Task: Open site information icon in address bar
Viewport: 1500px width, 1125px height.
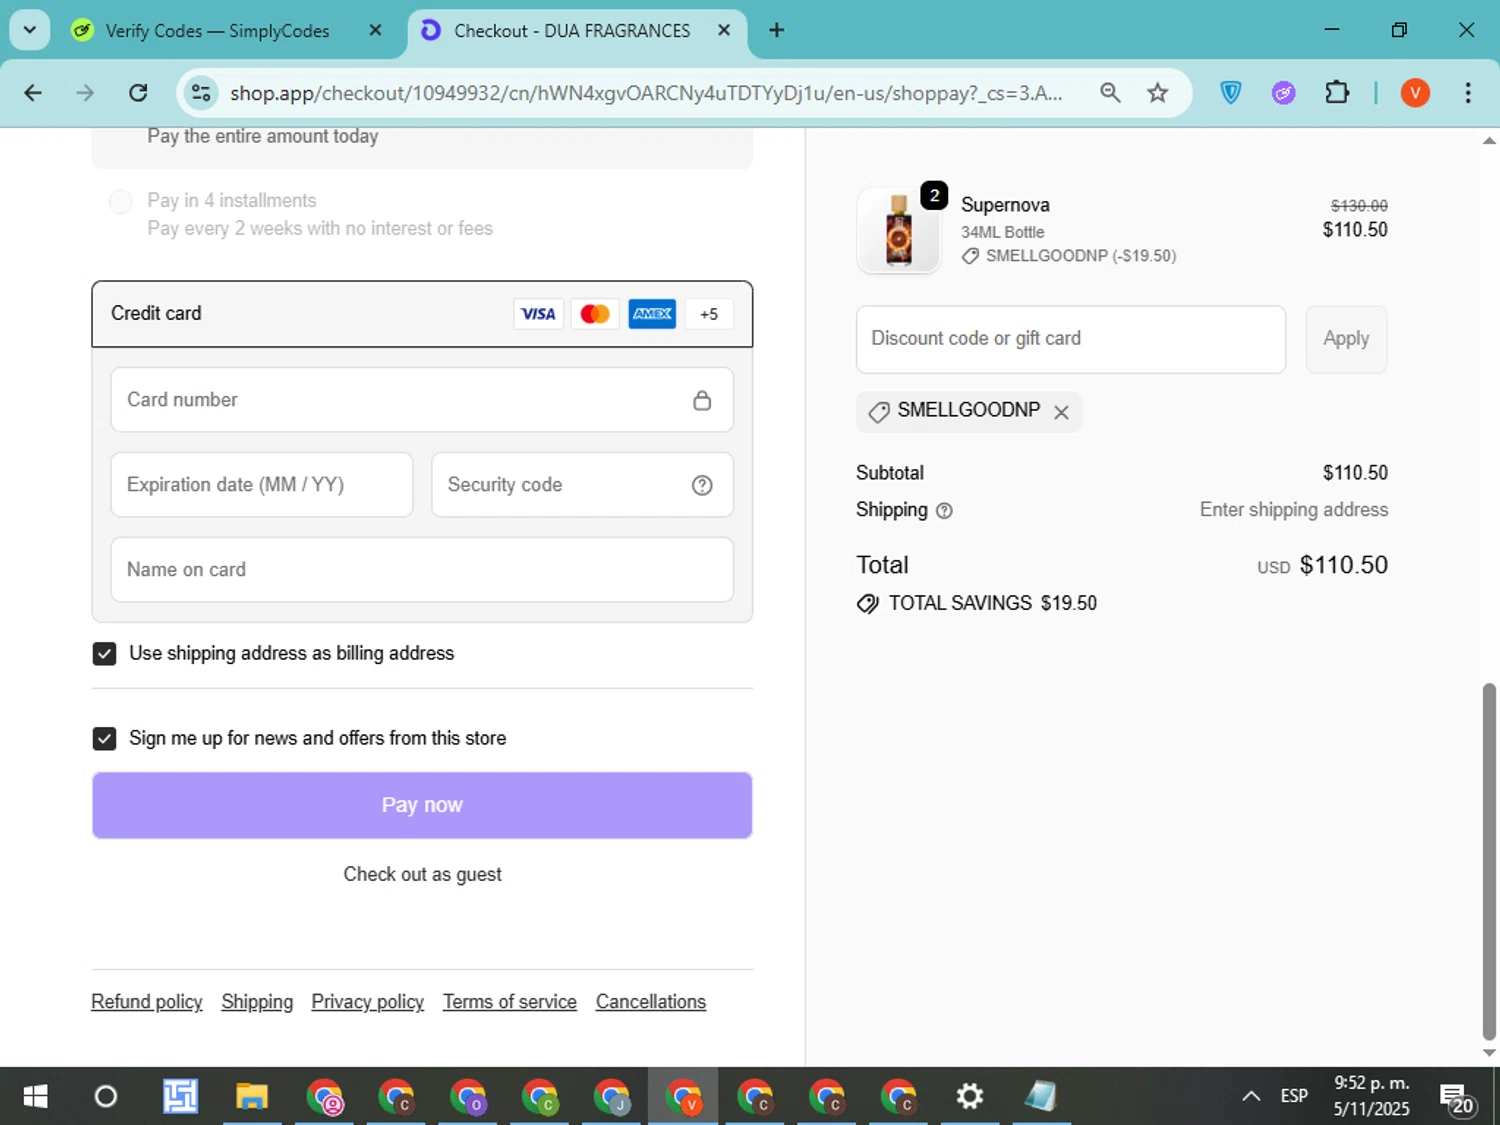Action: tap(201, 93)
